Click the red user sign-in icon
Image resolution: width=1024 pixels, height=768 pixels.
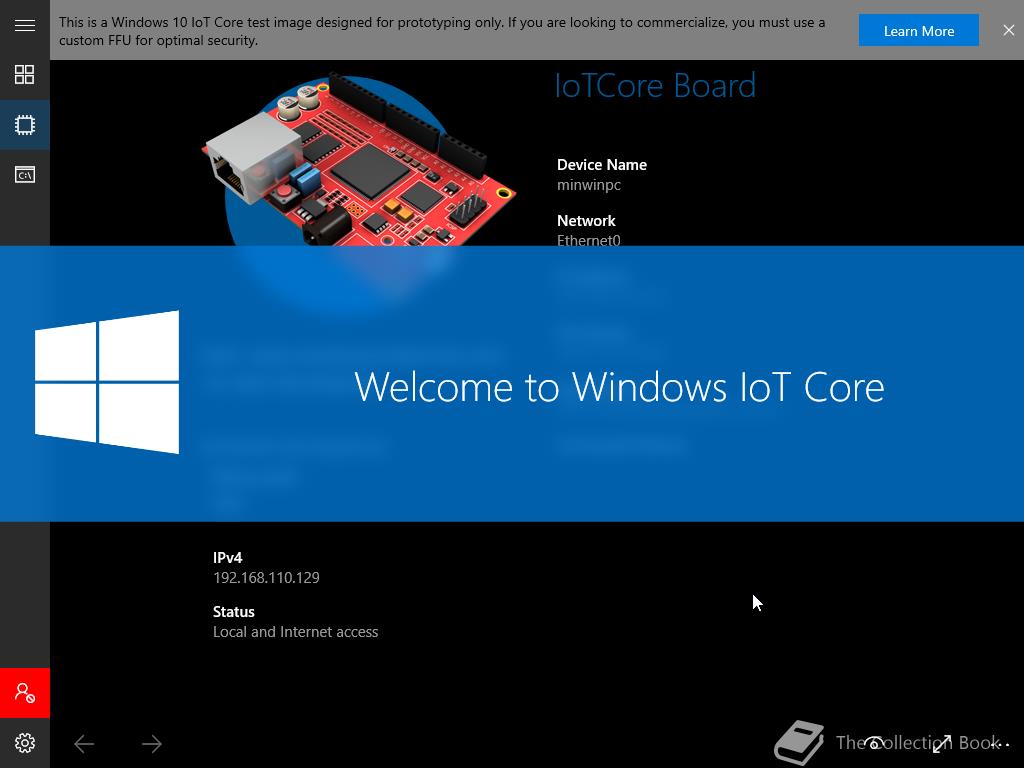click(x=25, y=693)
